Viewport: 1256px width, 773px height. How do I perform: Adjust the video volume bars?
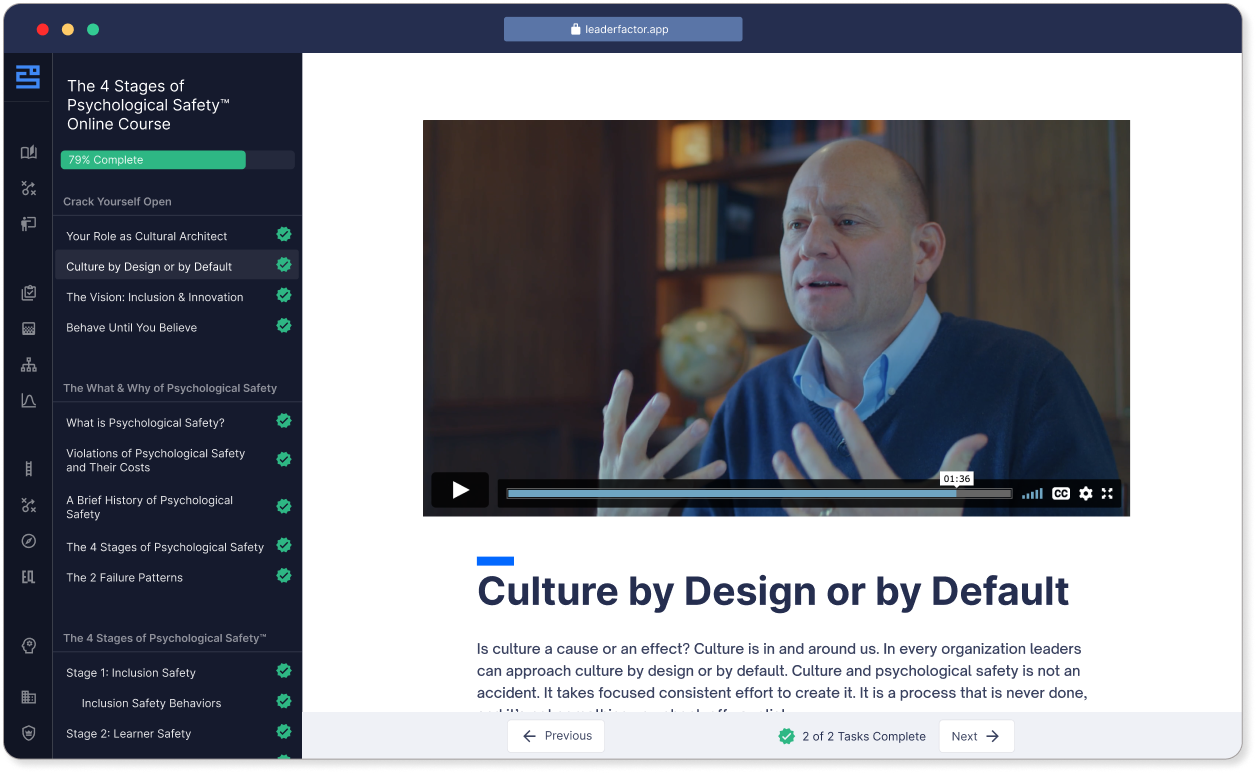tap(1032, 493)
